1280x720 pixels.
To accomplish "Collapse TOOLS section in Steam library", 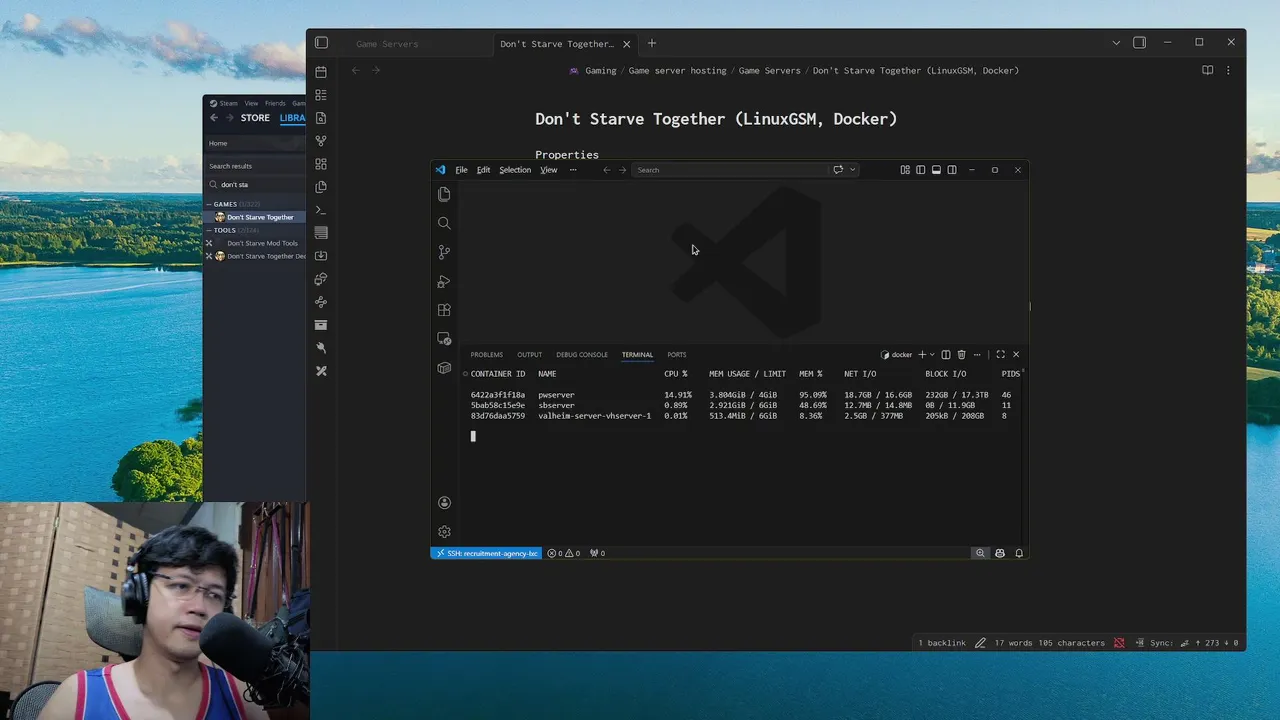I will pos(209,230).
